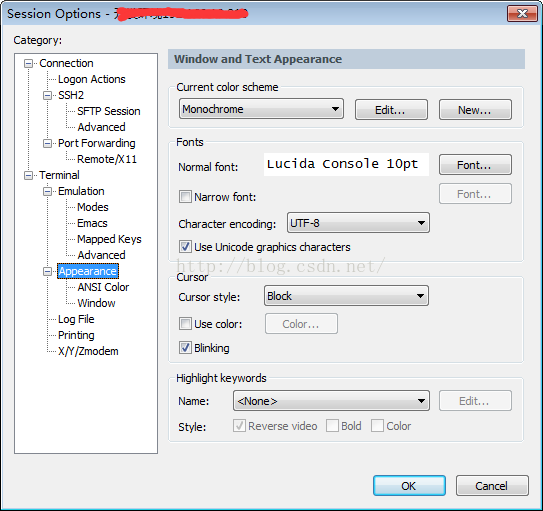Click the cursor Color... button
The width and height of the screenshot is (543, 511).
point(301,324)
